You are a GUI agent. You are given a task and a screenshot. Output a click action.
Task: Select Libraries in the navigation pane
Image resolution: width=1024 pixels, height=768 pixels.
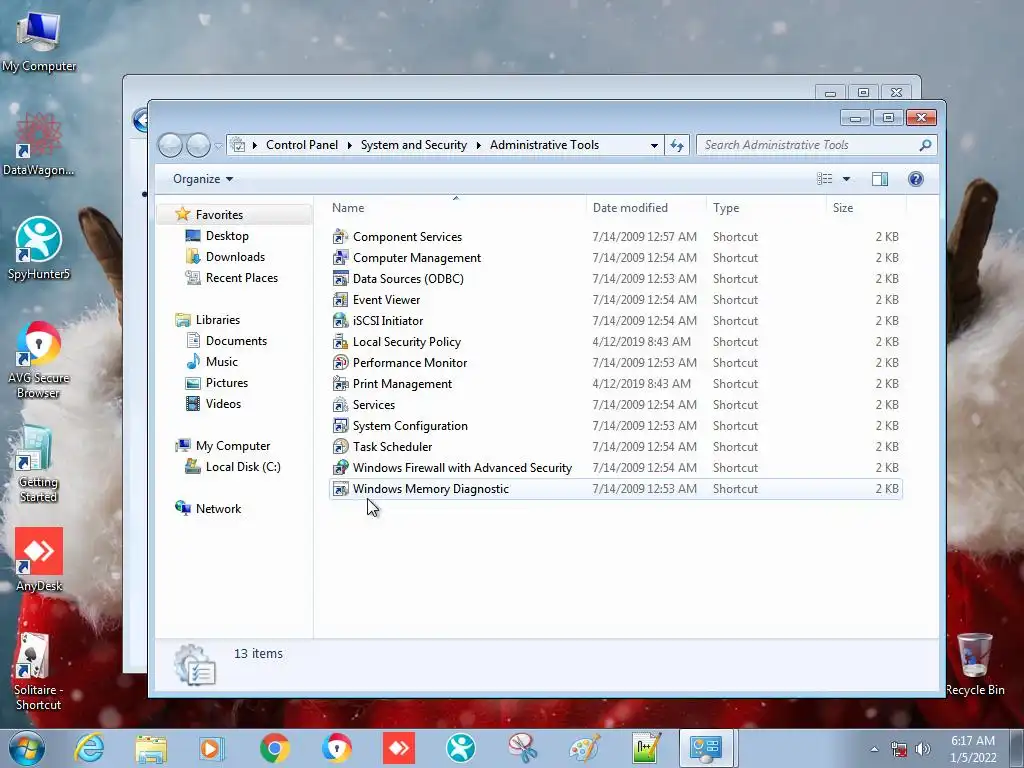coord(217,320)
